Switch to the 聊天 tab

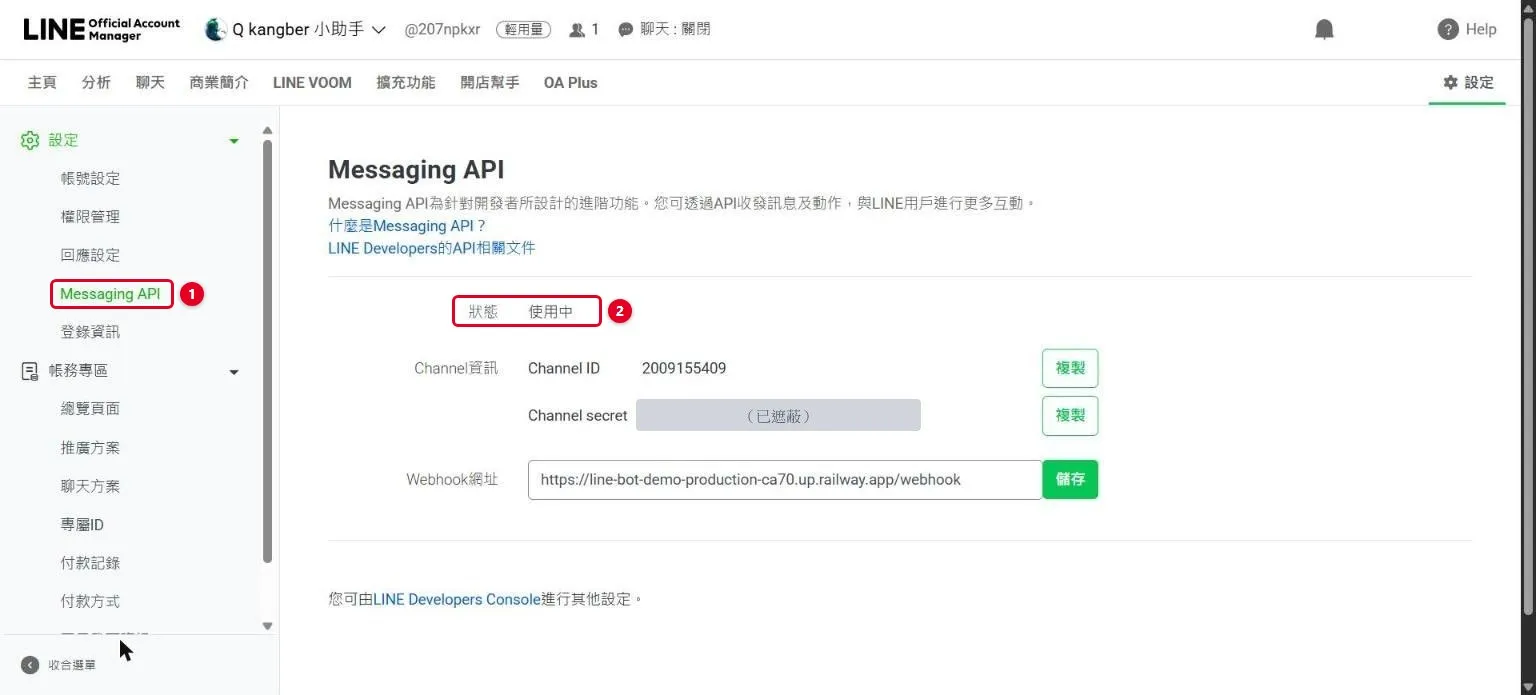[x=150, y=83]
